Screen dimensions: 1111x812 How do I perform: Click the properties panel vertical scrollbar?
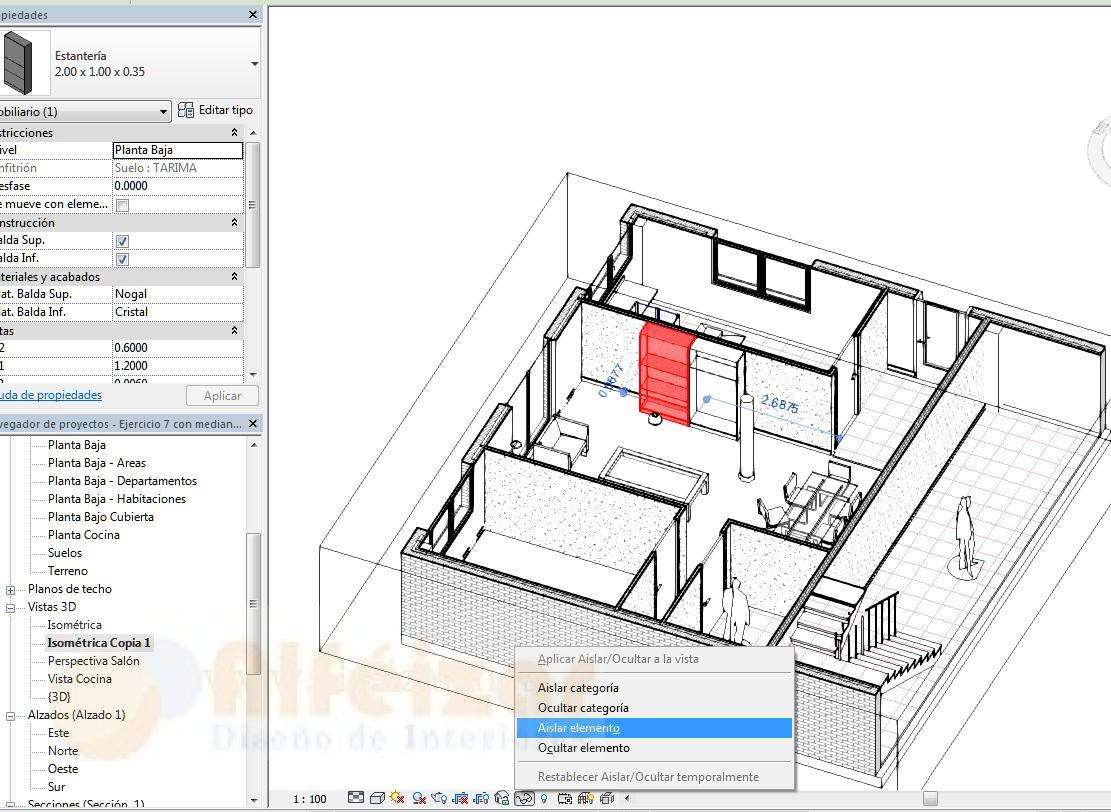[252, 205]
